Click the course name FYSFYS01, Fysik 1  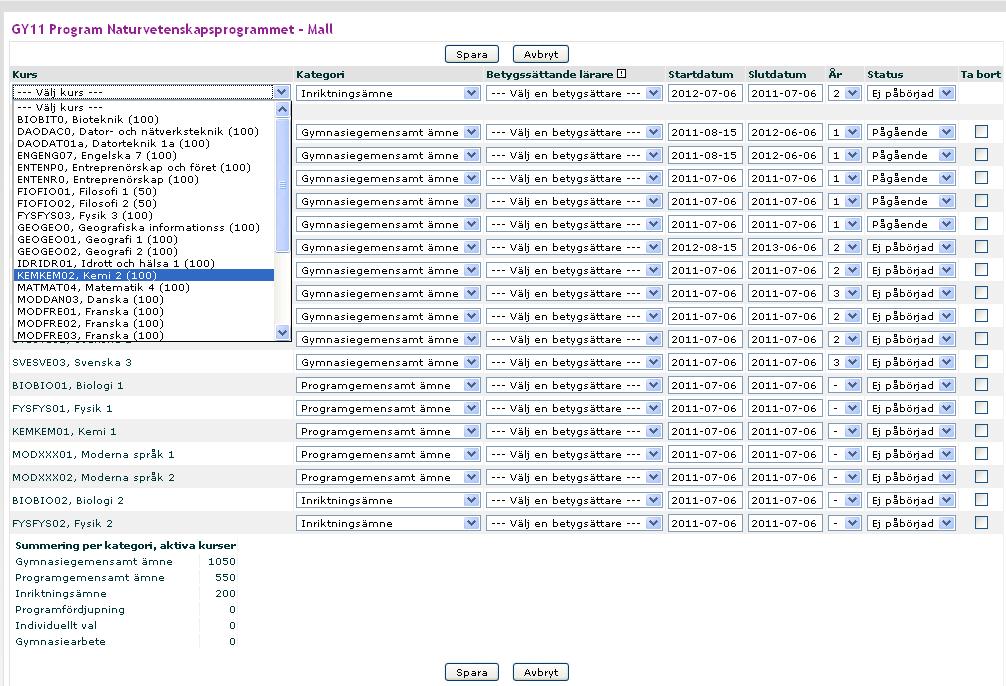coord(62,409)
